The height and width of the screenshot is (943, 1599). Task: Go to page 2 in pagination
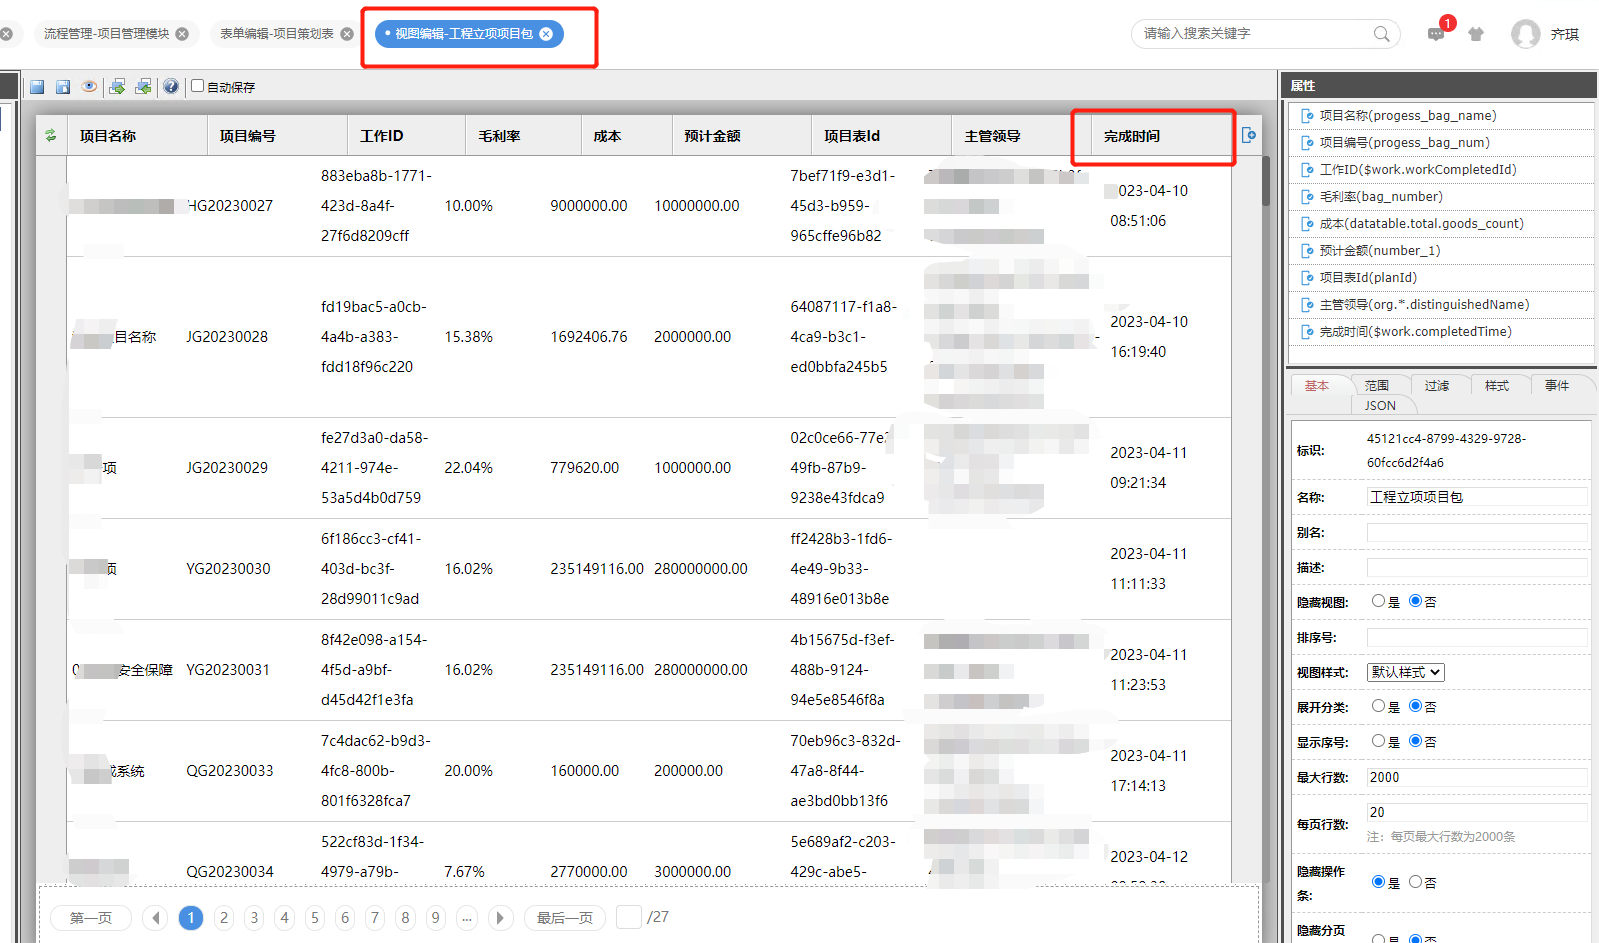tap(224, 918)
